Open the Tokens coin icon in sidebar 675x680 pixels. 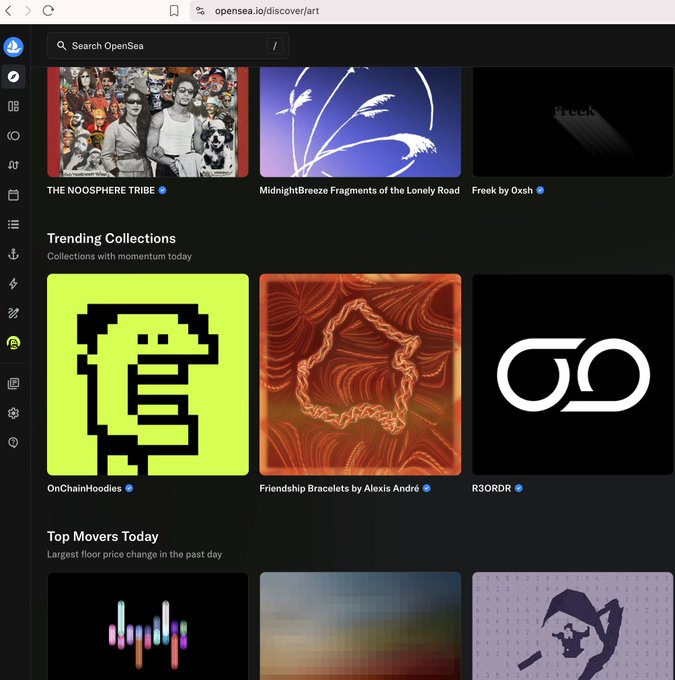(13, 136)
